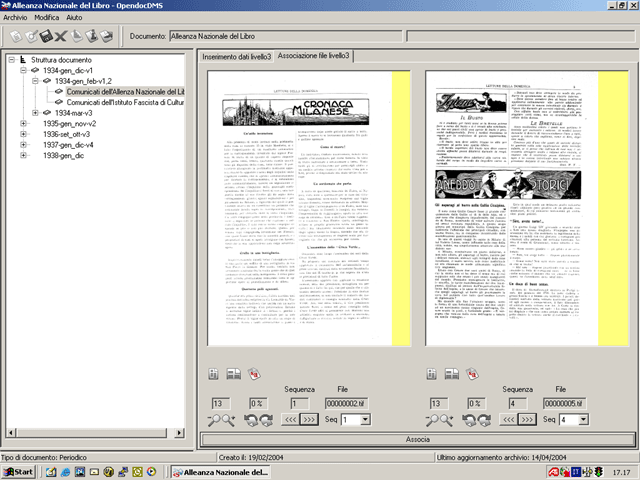The width and height of the screenshot is (640, 480).
Task: Click the edit document pencil icon
Action: 31,36
